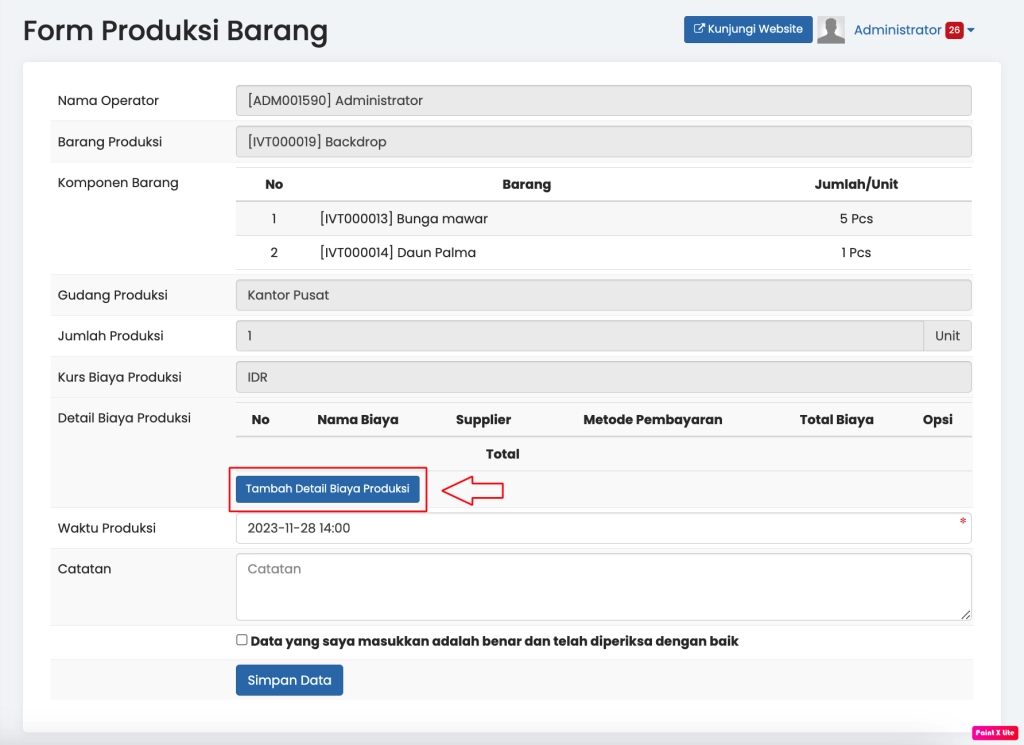The width and height of the screenshot is (1024, 745).
Task: Click the Administrator username link
Action: [x=897, y=30]
